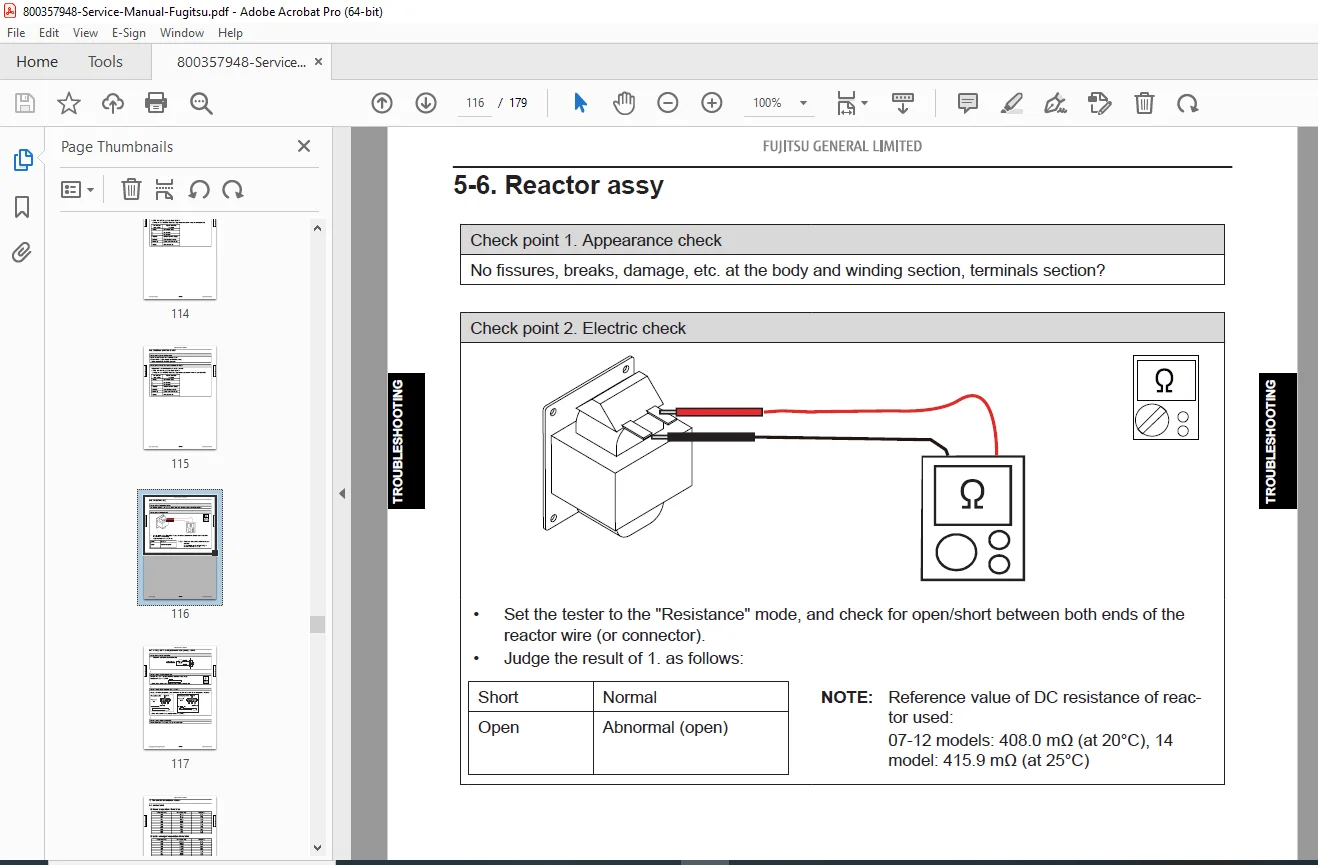
Task: Open fit page options icon
Action: (x=852, y=103)
